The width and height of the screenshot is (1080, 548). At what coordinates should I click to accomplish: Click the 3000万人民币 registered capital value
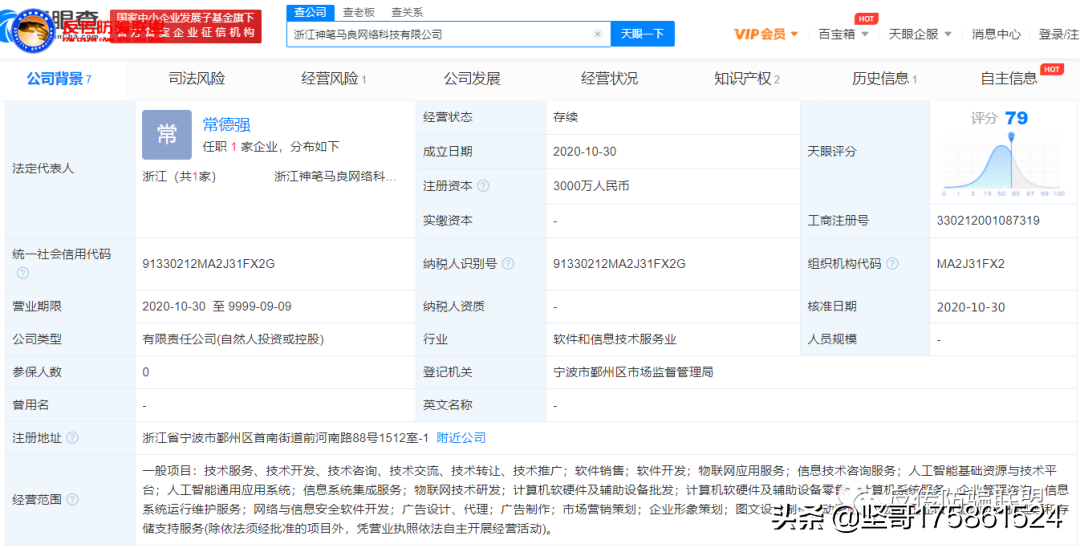591,186
